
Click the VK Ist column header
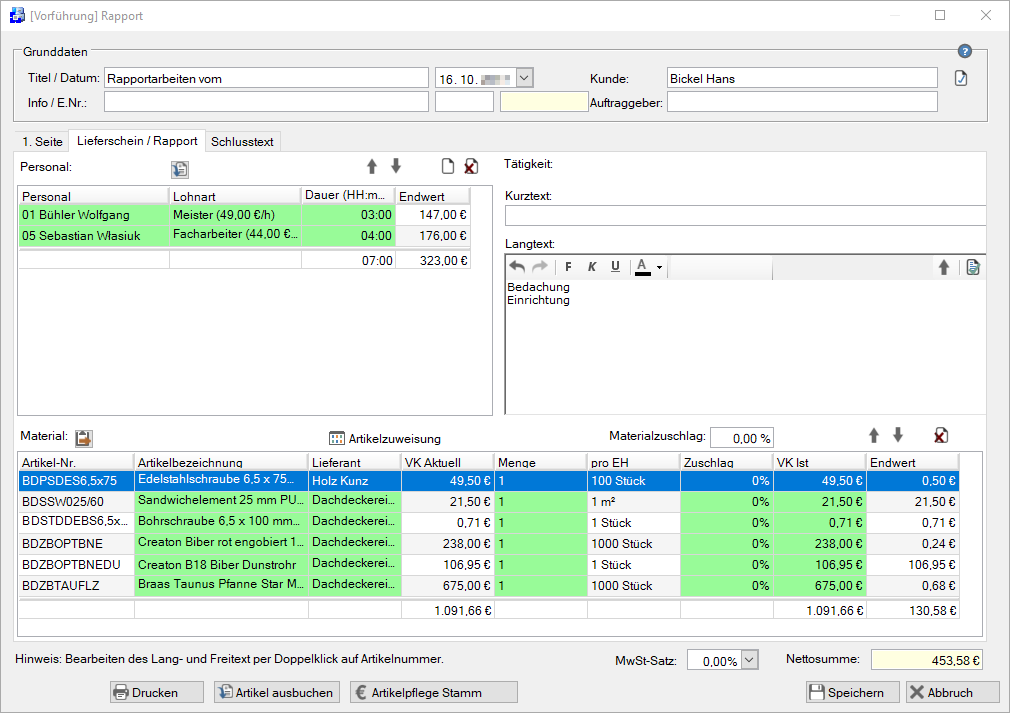(819, 462)
